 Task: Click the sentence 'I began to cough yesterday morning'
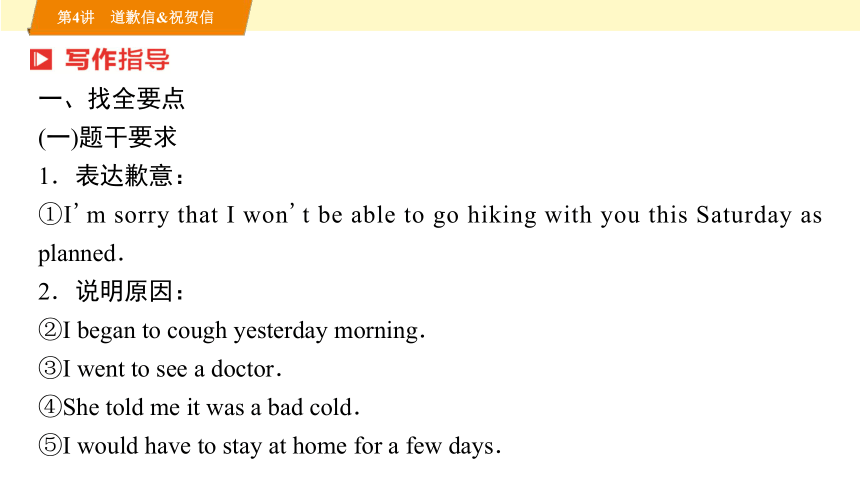click(244, 331)
